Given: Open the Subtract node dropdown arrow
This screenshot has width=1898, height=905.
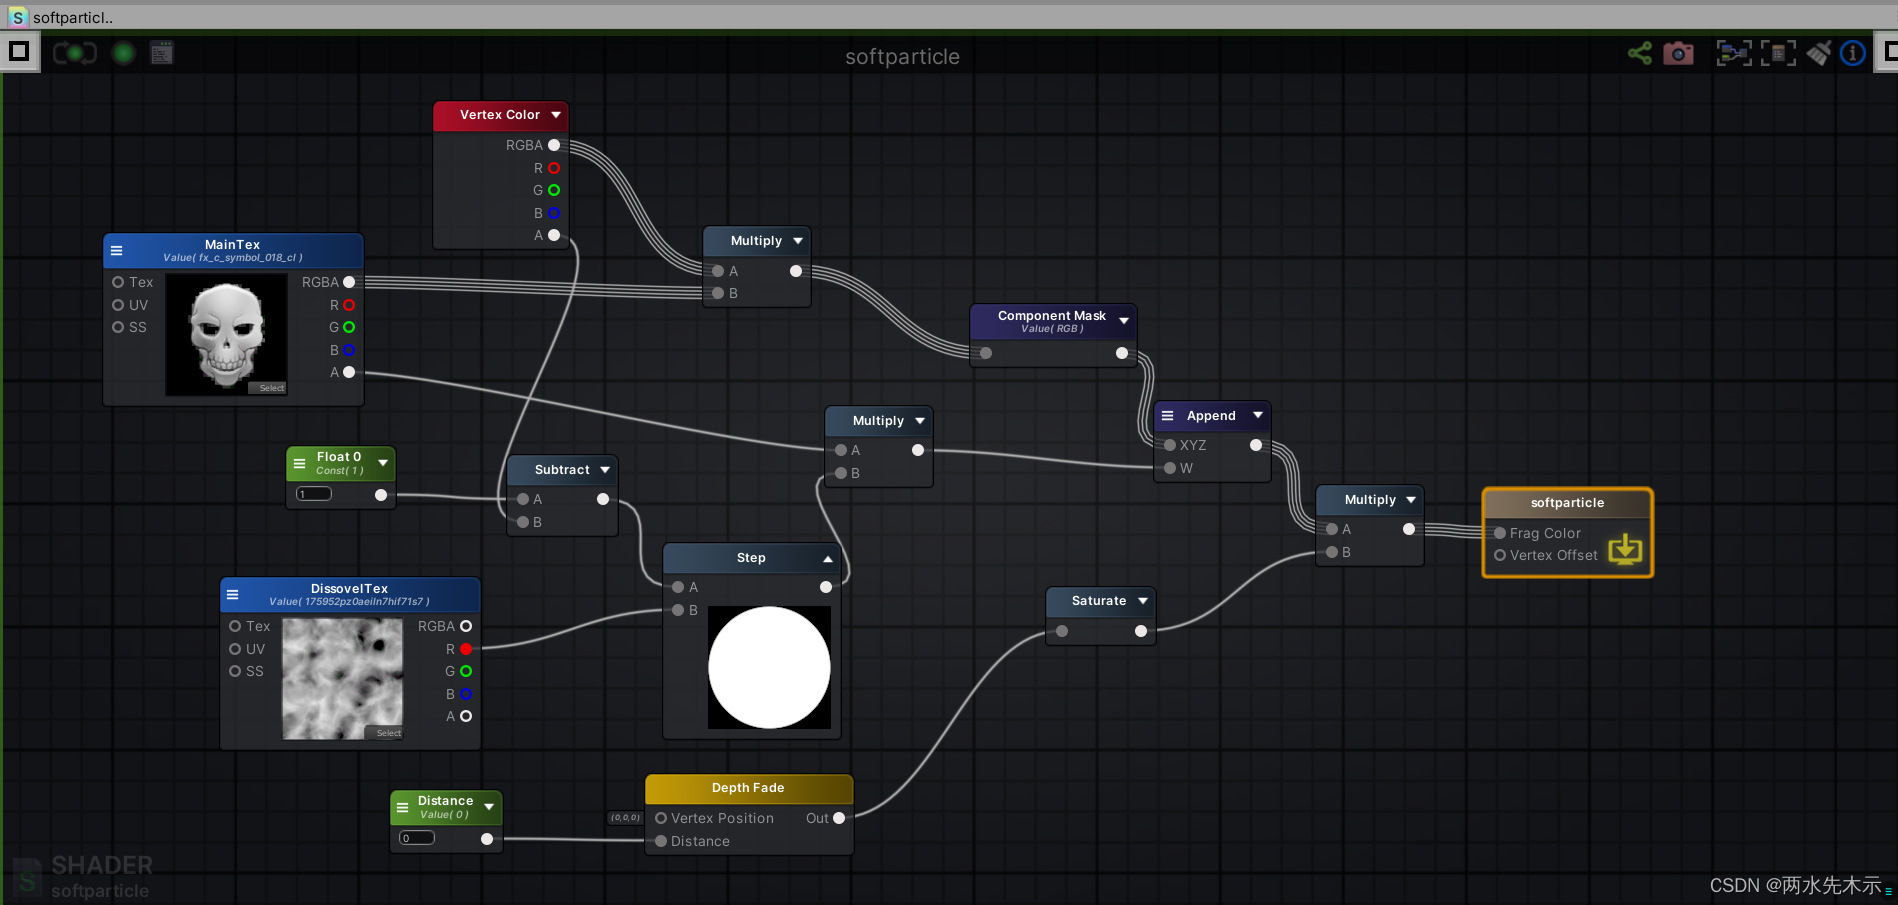Looking at the screenshot, I should (x=605, y=470).
